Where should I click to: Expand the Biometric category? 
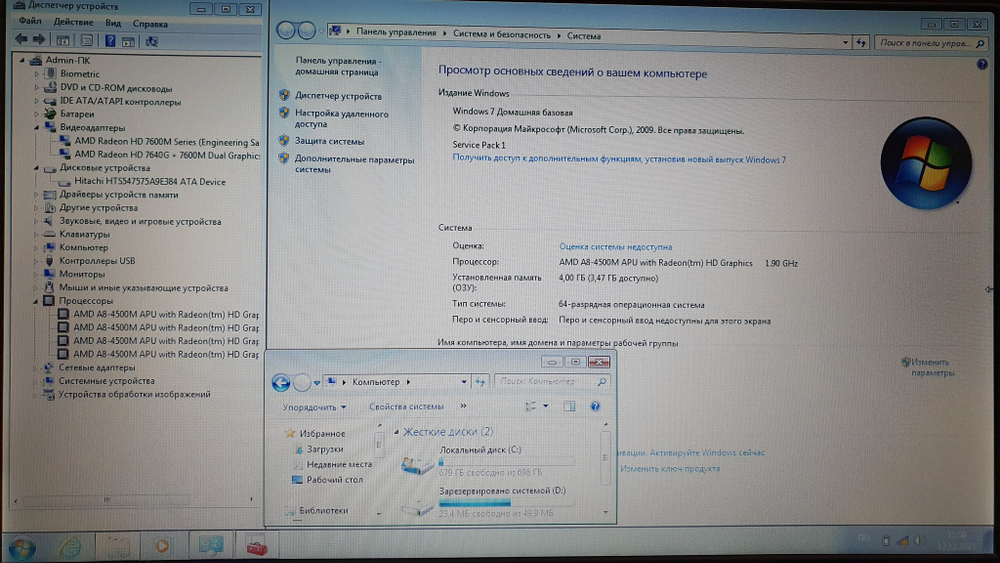coord(36,74)
